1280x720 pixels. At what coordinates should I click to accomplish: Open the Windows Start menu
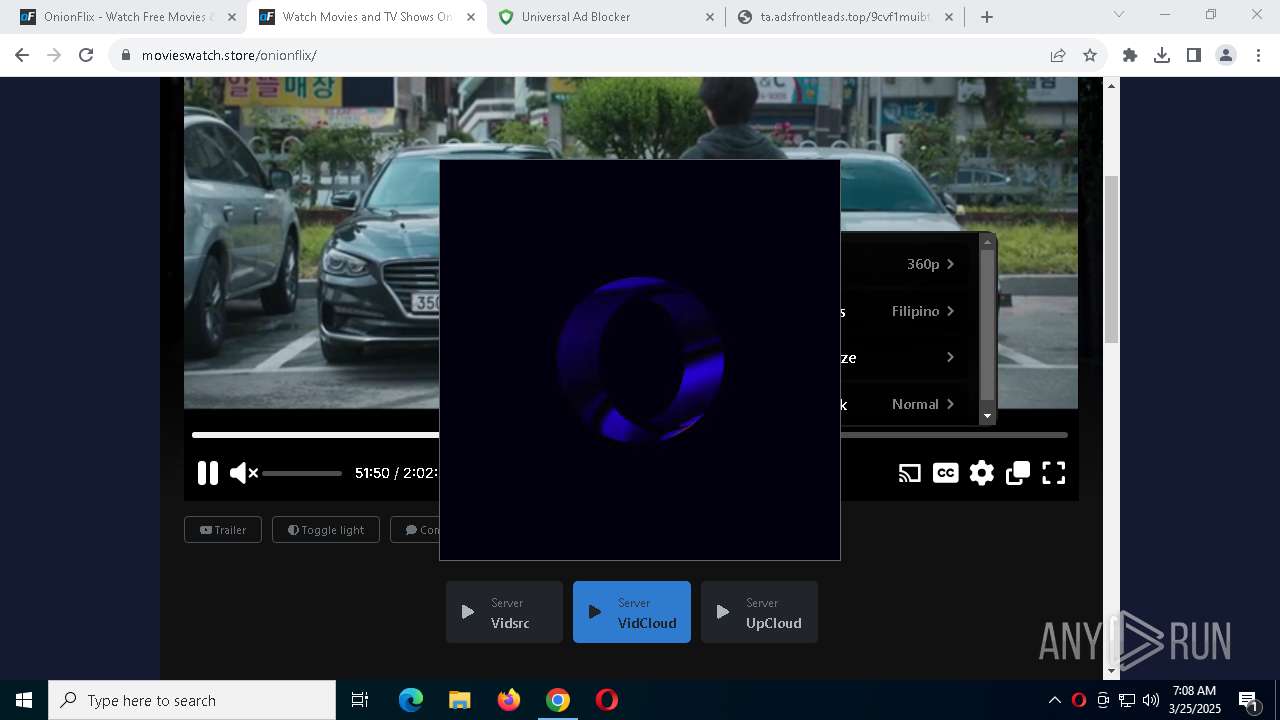[24, 700]
